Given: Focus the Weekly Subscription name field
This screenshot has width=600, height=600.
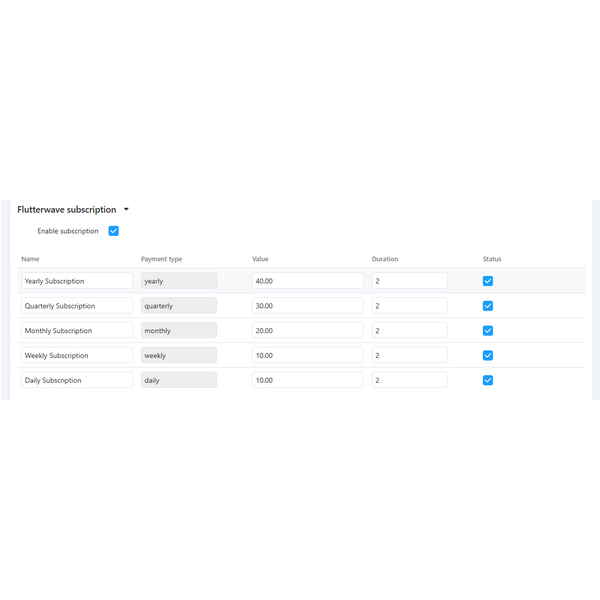Looking at the screenshot, I should (76, 355).
